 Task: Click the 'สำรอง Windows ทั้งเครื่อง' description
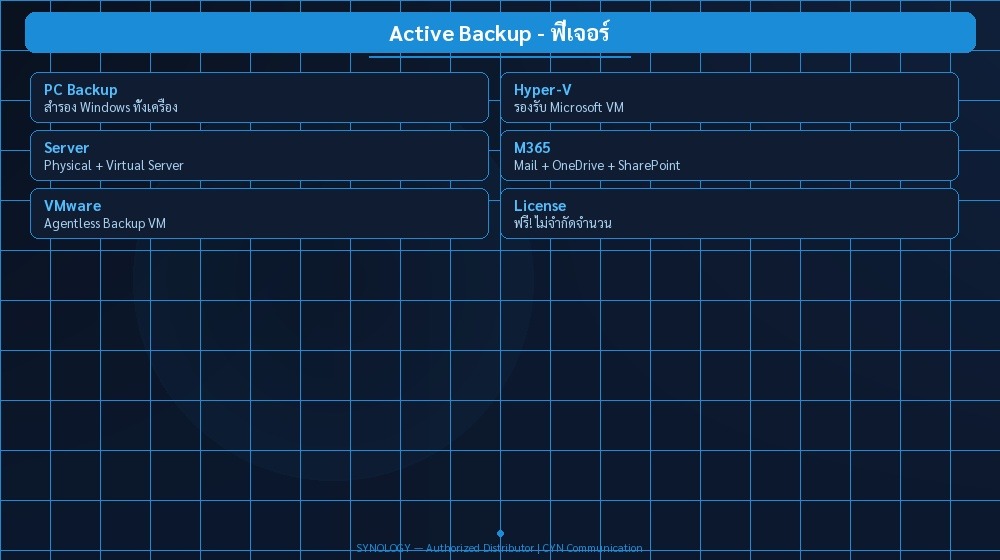[110, 107]
